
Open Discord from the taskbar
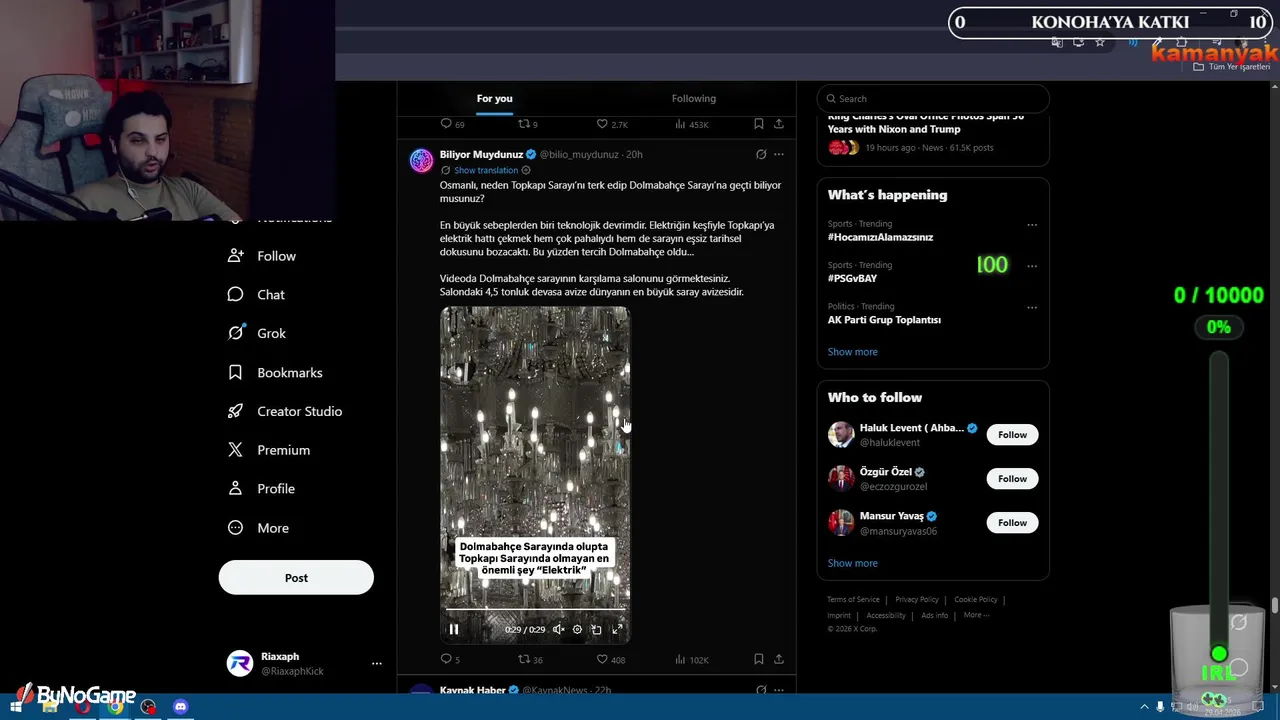click(x=180, y=707)
